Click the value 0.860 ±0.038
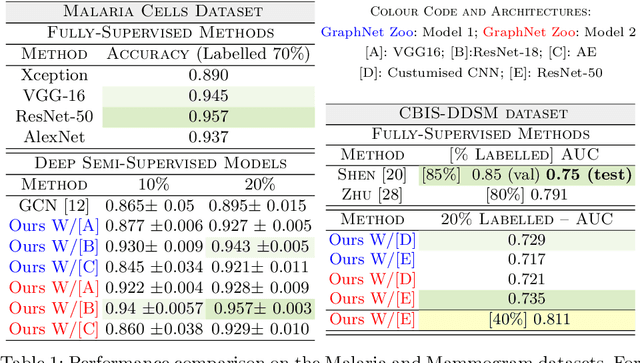The width and height of the screenshot is (640, 363). pos(154,329)
